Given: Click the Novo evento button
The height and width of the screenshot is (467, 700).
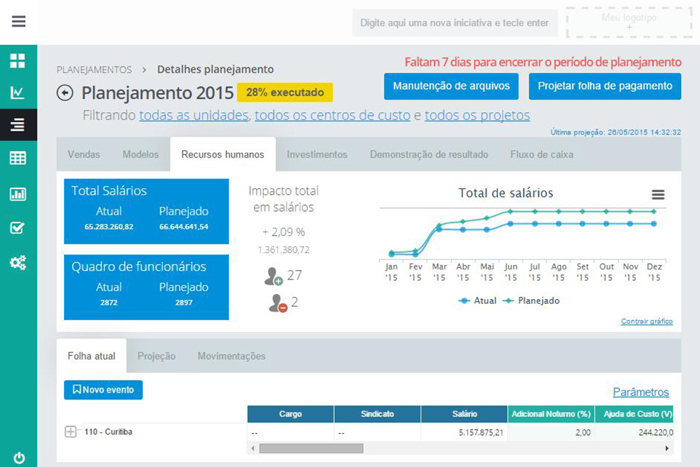Looking at the screenshot, I should [103, 390].
